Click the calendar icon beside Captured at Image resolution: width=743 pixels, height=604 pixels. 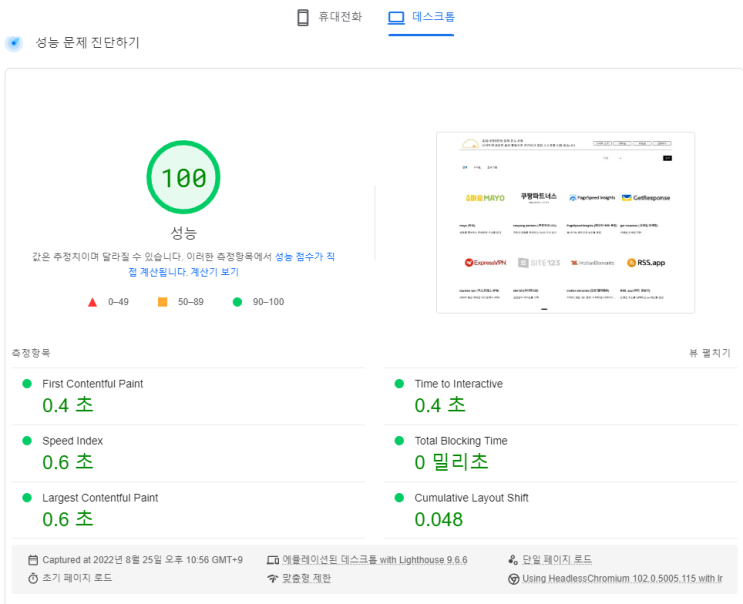(x=33, y=560)
